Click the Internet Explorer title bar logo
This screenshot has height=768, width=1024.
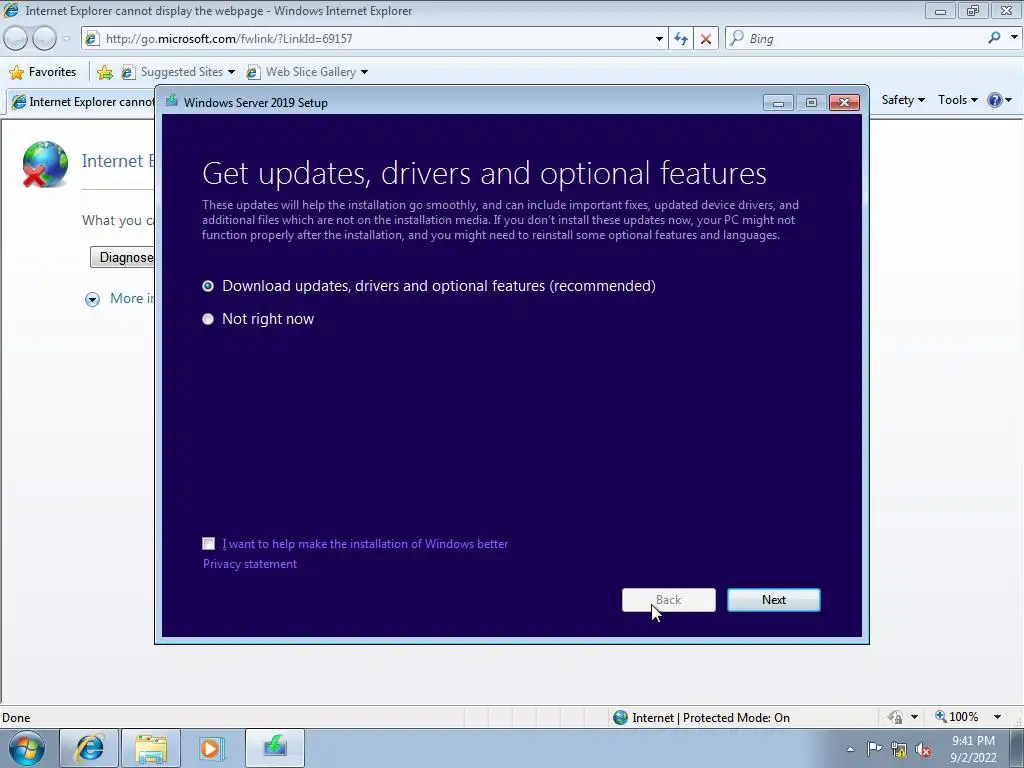point(11,10)
